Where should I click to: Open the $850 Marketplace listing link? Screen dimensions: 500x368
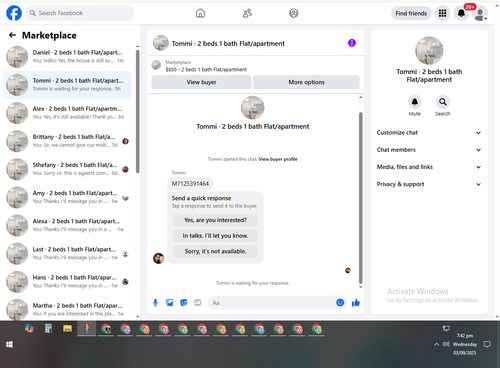tap(206, 69)
